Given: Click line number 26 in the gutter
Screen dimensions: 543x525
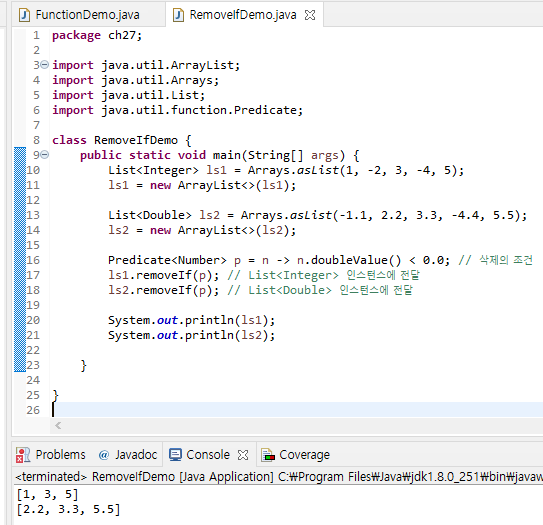Looking at the screenshot, I should [x=33, y=410].
